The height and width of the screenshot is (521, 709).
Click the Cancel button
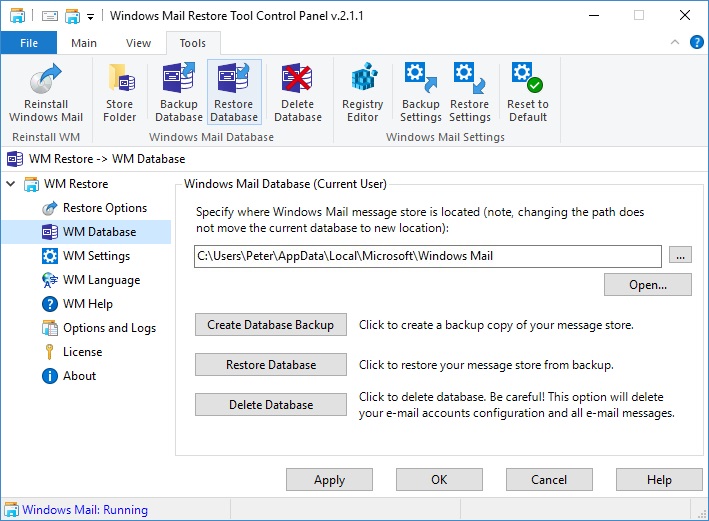pyautogui.click(x=549, y=479)
